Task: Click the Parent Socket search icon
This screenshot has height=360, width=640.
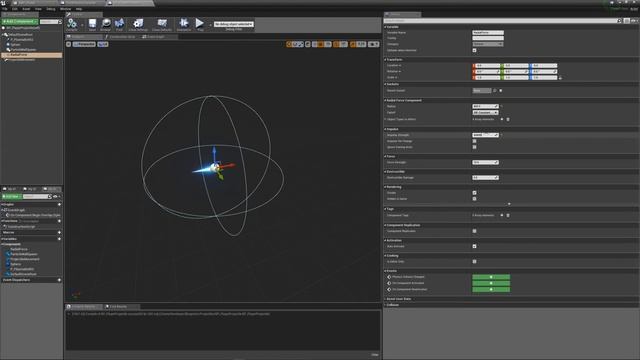Action: (x=495, y=91)
